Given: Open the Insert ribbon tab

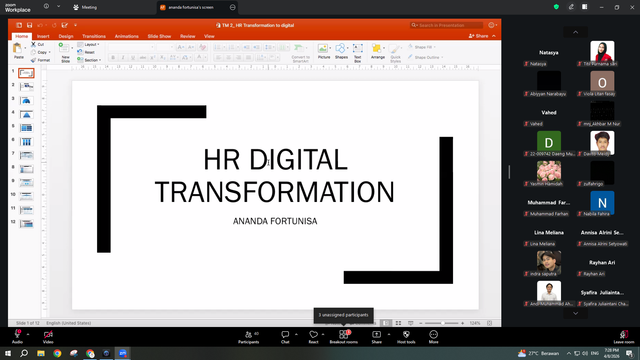Looking at the screenshot, I should coord(43,36).
